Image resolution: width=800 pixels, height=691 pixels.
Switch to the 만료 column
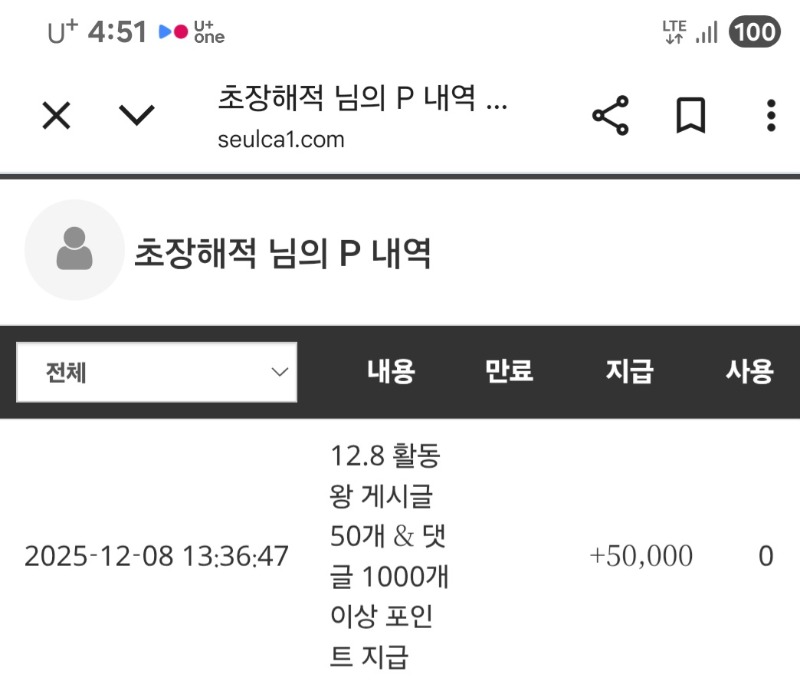click(508, 371)
